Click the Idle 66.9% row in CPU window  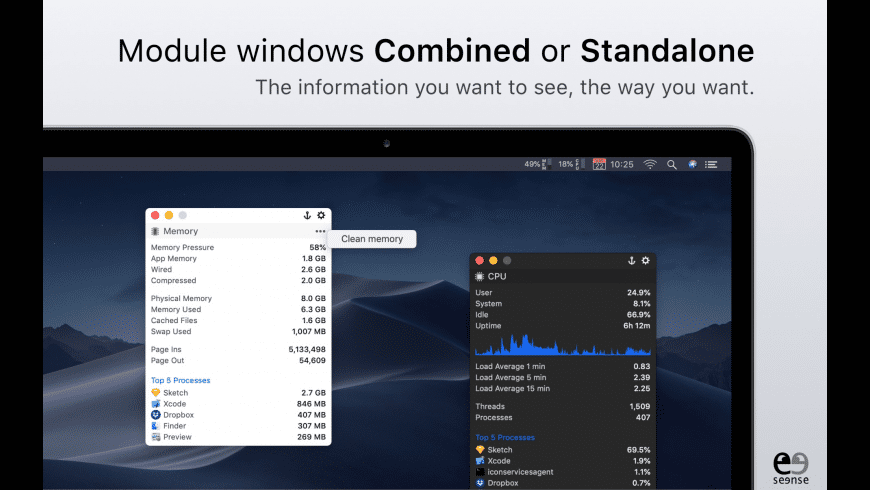click(x=563, y=315)
